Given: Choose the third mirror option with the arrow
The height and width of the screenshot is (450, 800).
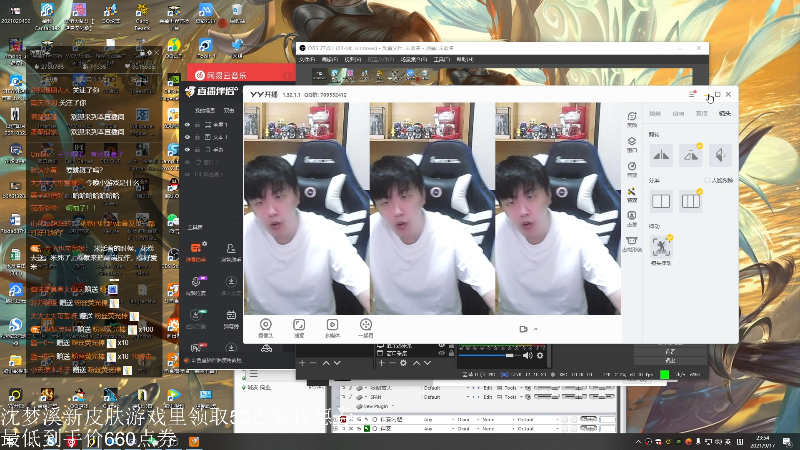Looking at the screenshot, I should 720,155.
